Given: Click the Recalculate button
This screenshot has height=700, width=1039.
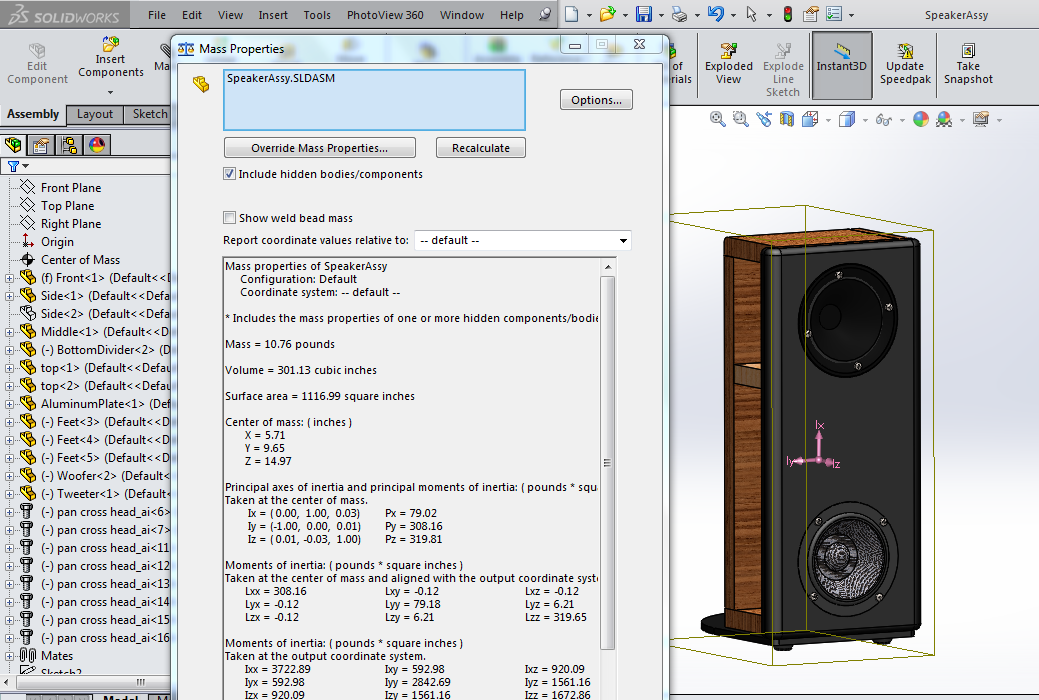Looking at the screenshot, I should (481, 148).
